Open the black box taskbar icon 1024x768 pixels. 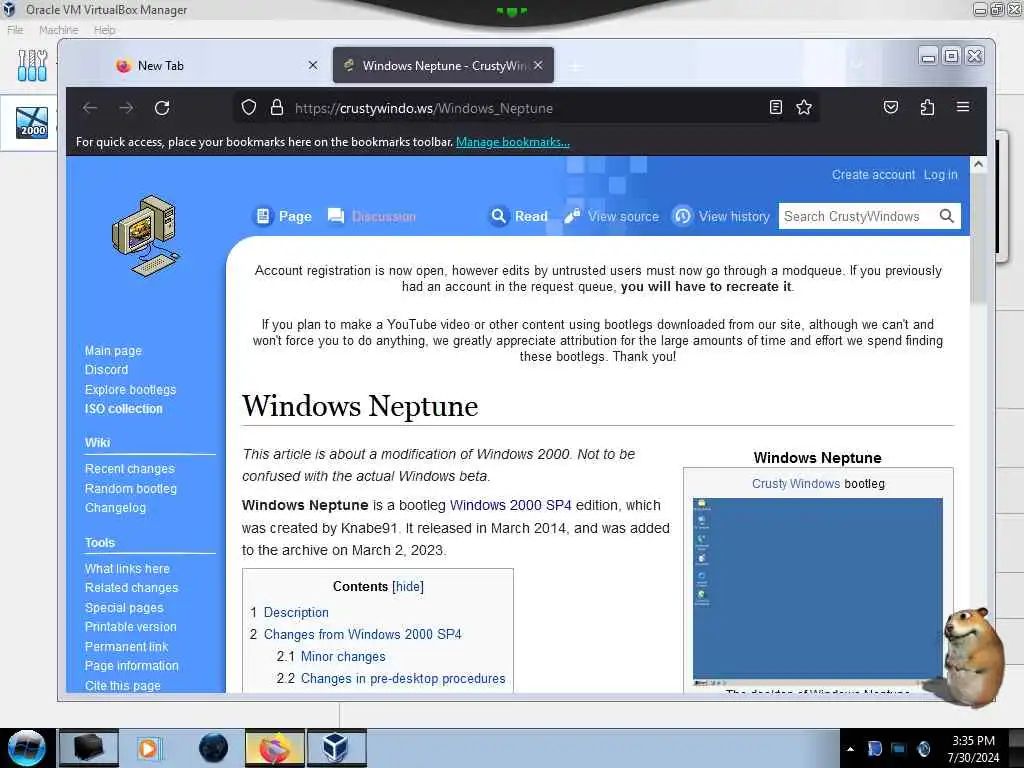coord(89,748)
